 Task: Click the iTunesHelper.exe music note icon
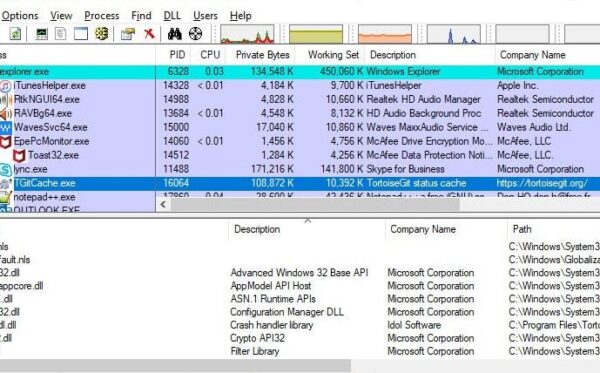(x=5, y=86)
